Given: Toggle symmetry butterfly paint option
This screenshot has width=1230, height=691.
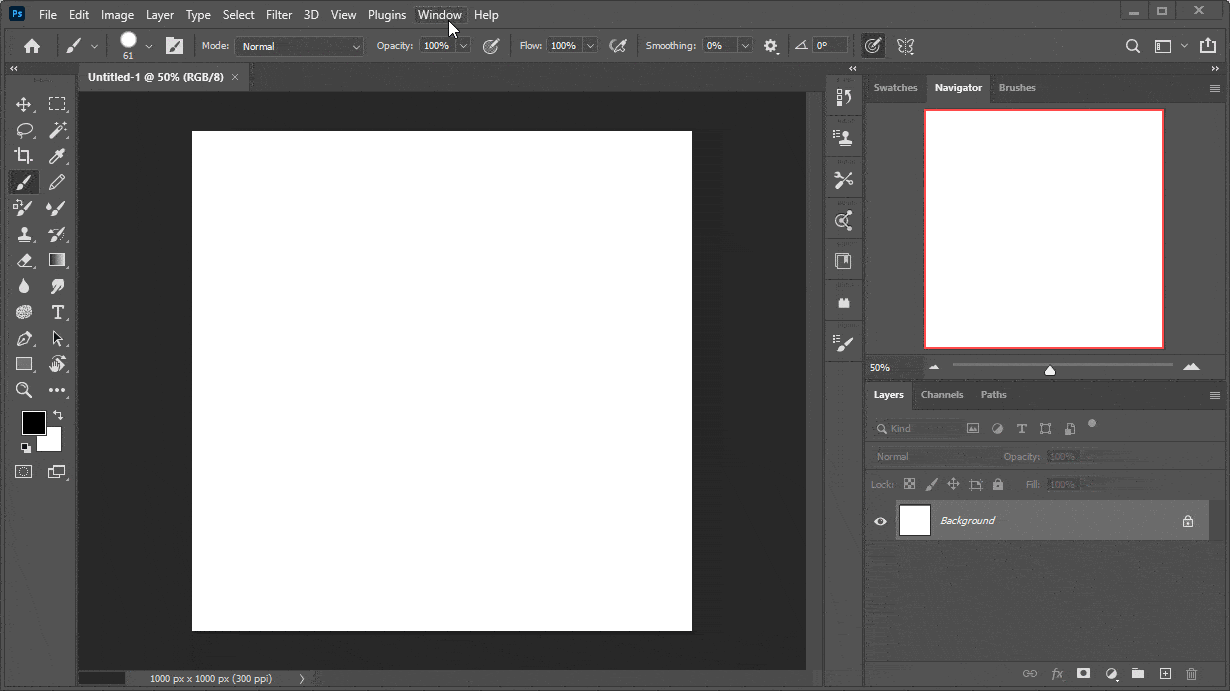Looking at the screenshot, I should coord(906,46).
